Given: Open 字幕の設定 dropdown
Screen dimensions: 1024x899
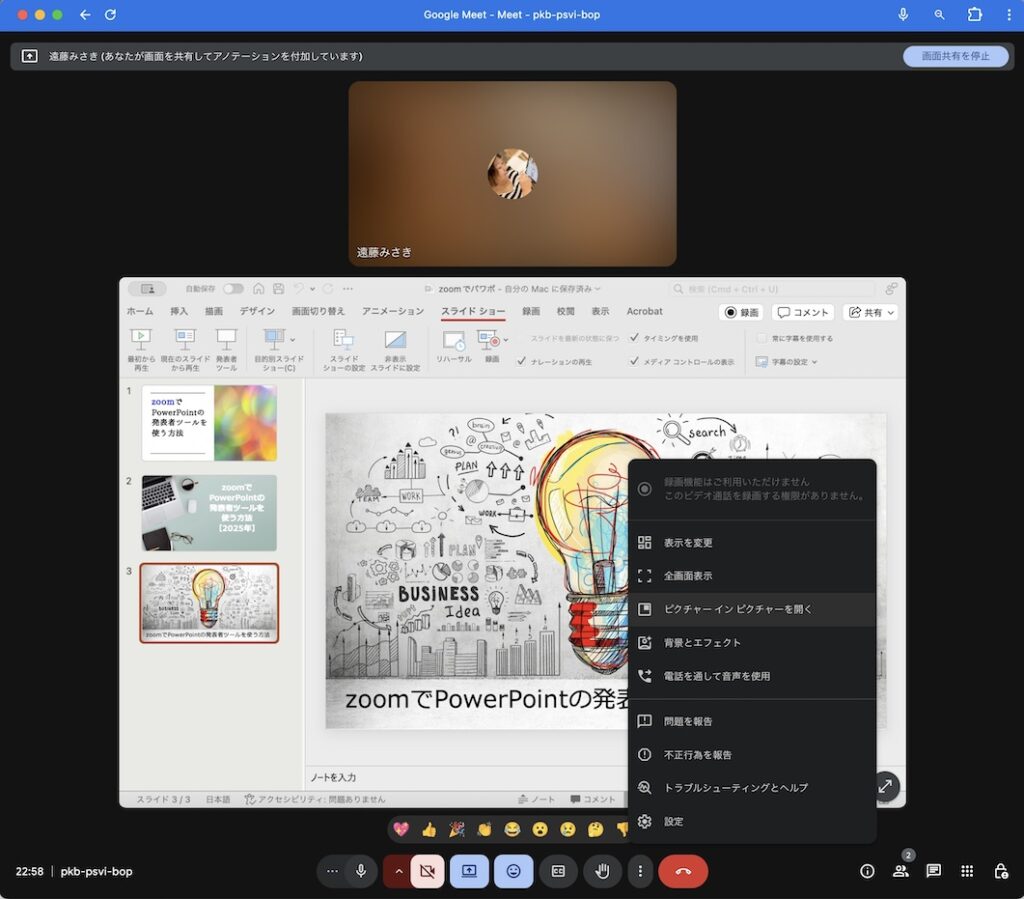Looking at the screenshot, I should pyautogui.click(x=786, y=362).
